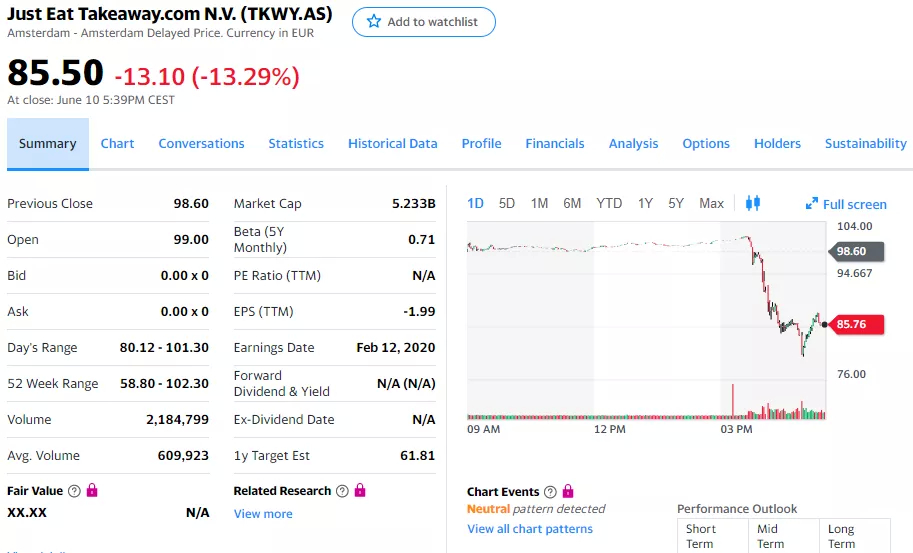Open the Summary tab

[48, 144]
